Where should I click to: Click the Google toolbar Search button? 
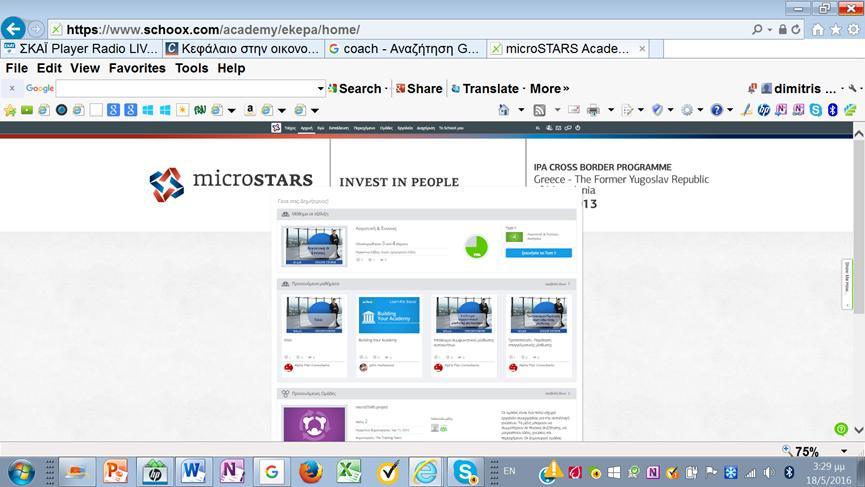[x=355, y=88]
